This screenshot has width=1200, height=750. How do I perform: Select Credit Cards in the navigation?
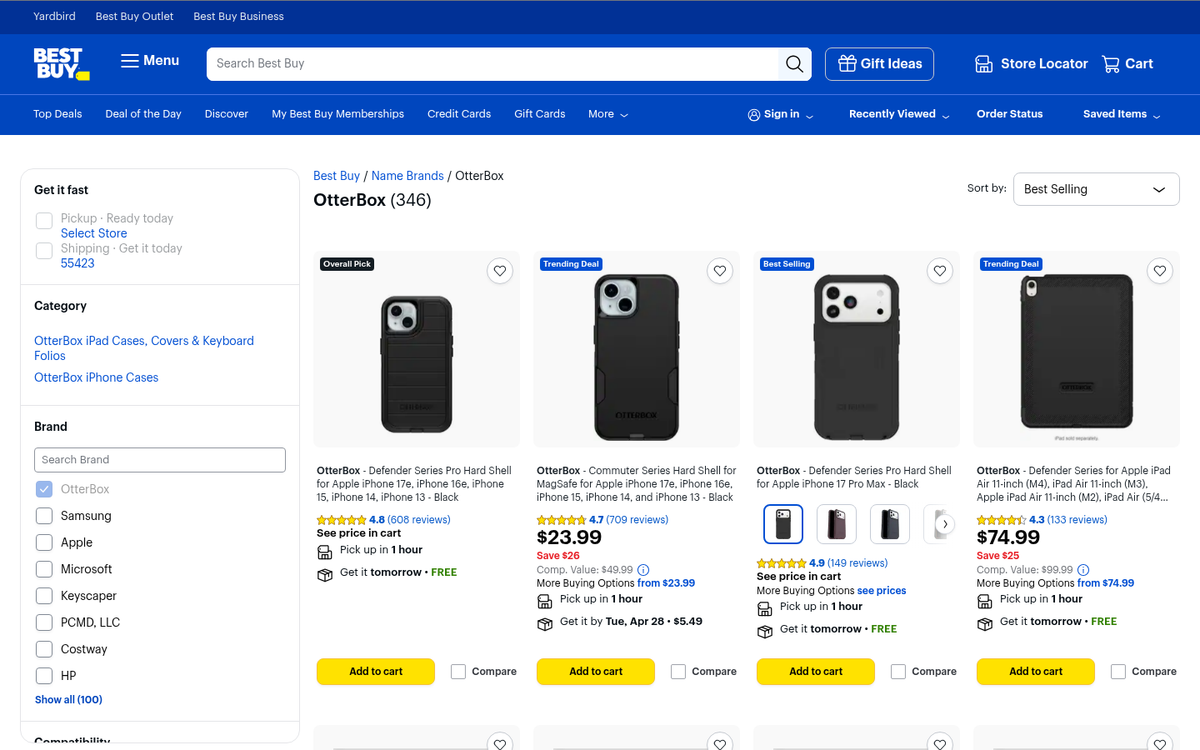(459, 114)
